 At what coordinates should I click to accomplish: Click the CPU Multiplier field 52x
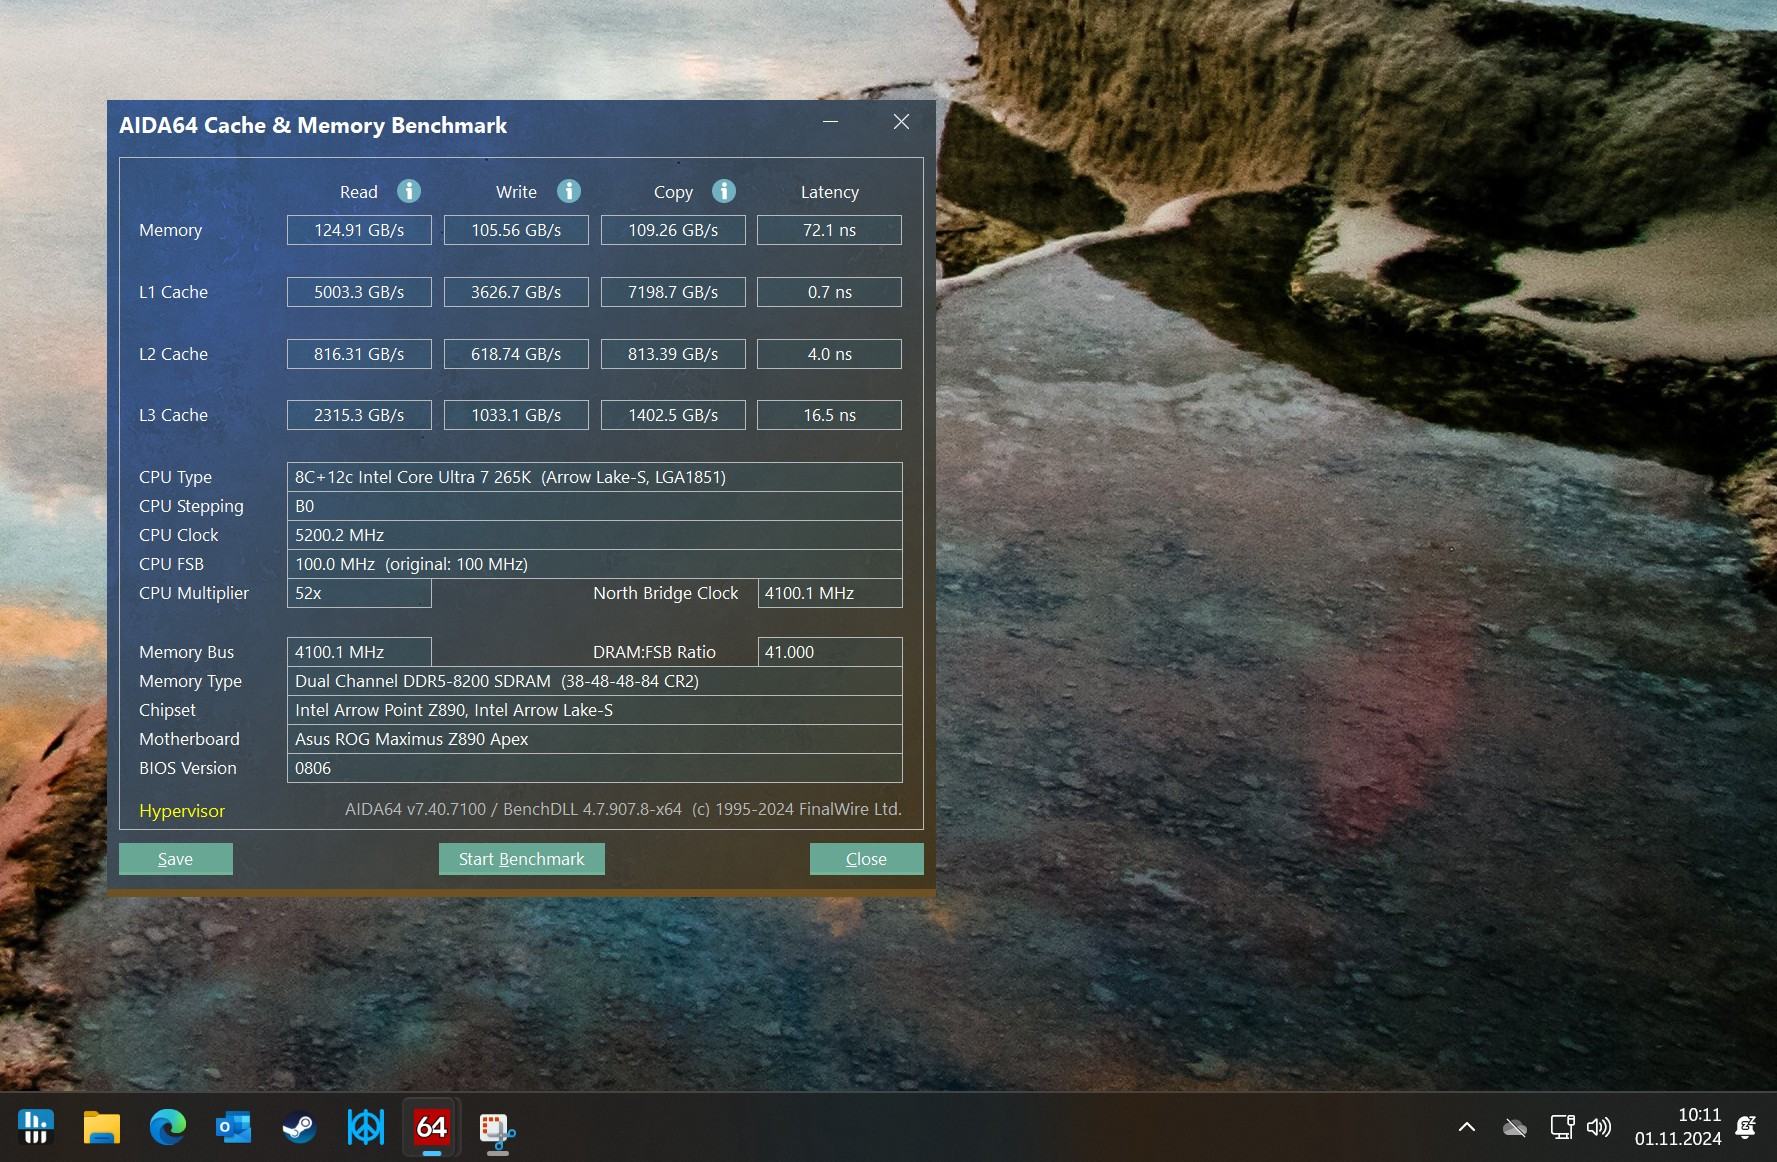359,593
